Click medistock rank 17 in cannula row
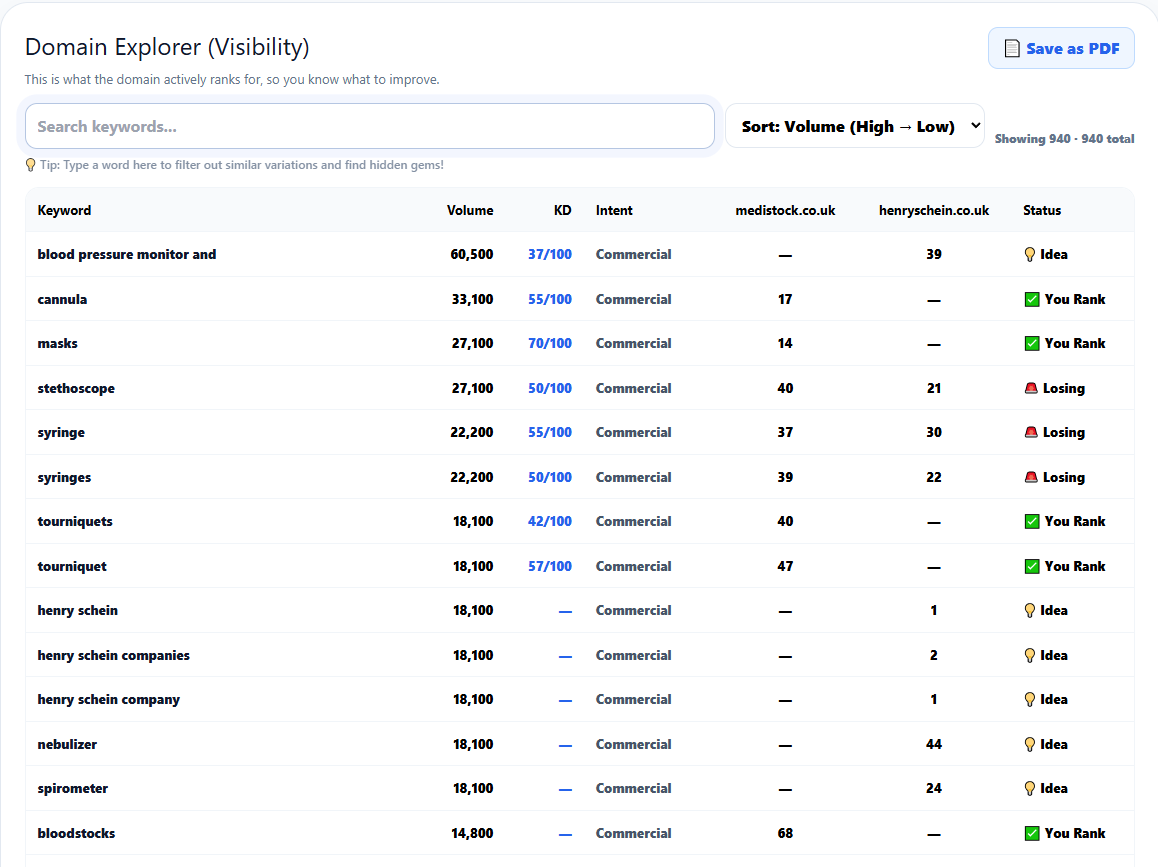The width and height of the screenshot is (1158, 867). tap(785, 299)
